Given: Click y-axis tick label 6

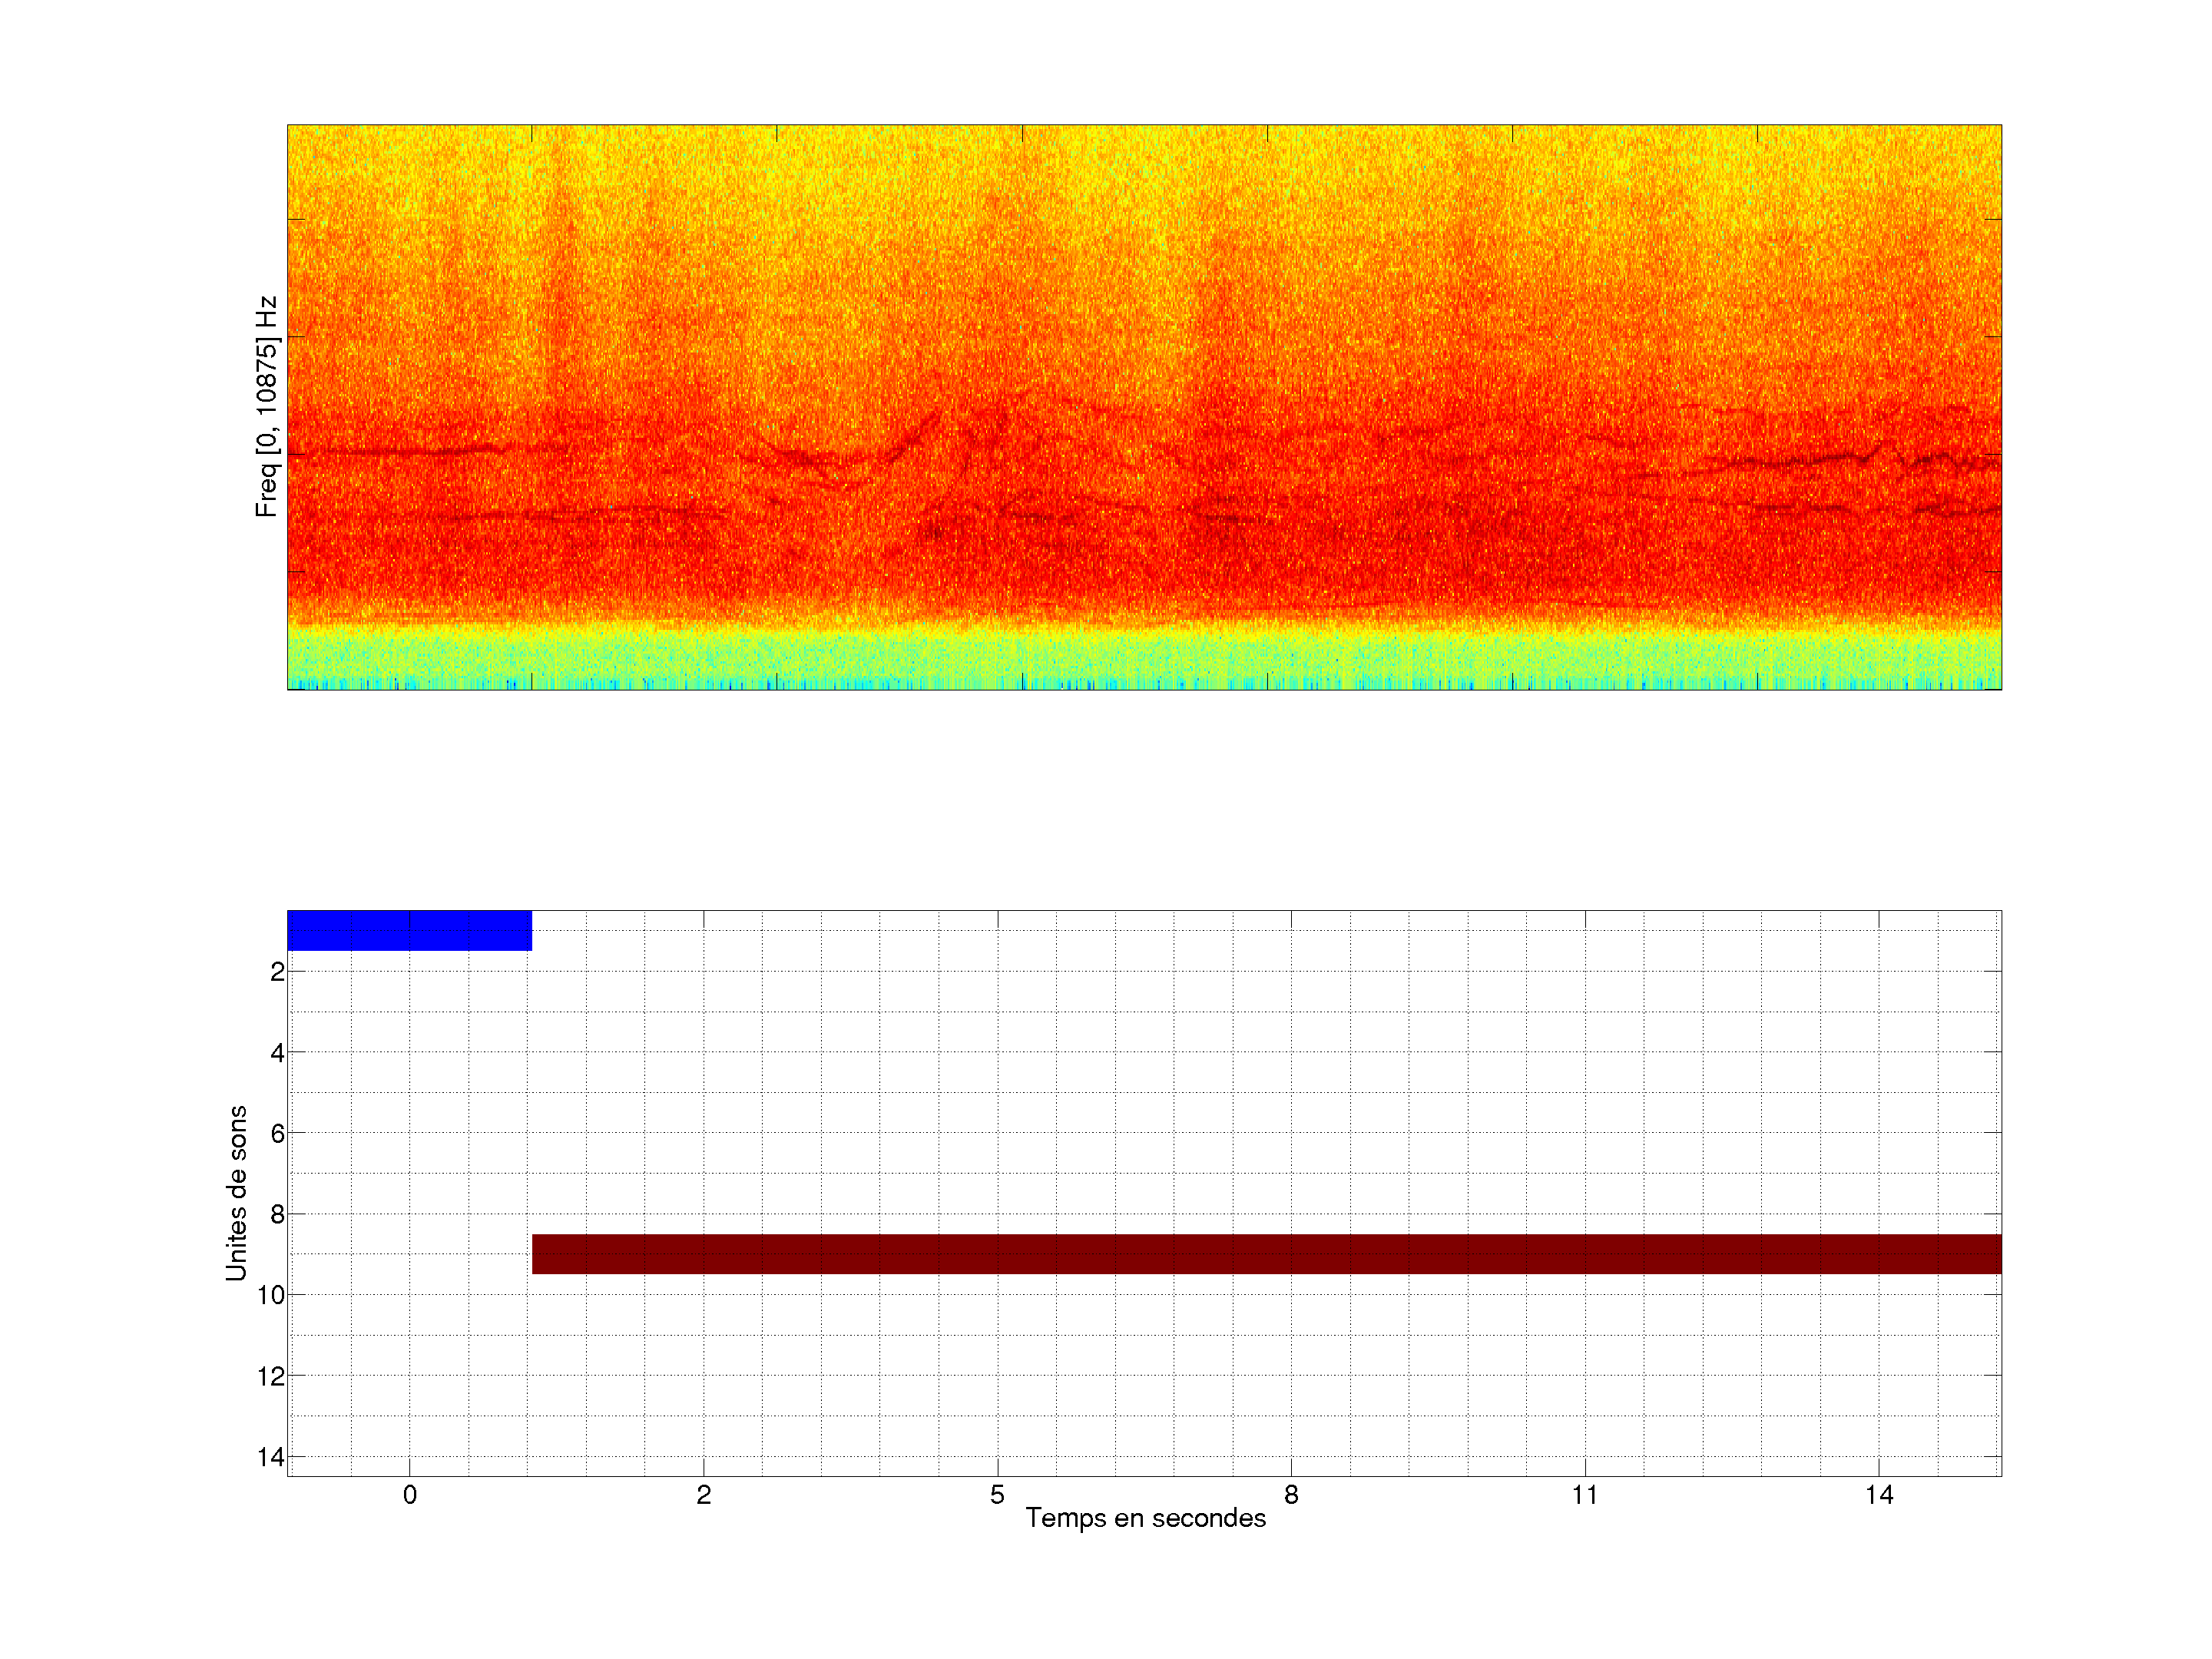Looking at the screenshot, I should [277, 1133].
